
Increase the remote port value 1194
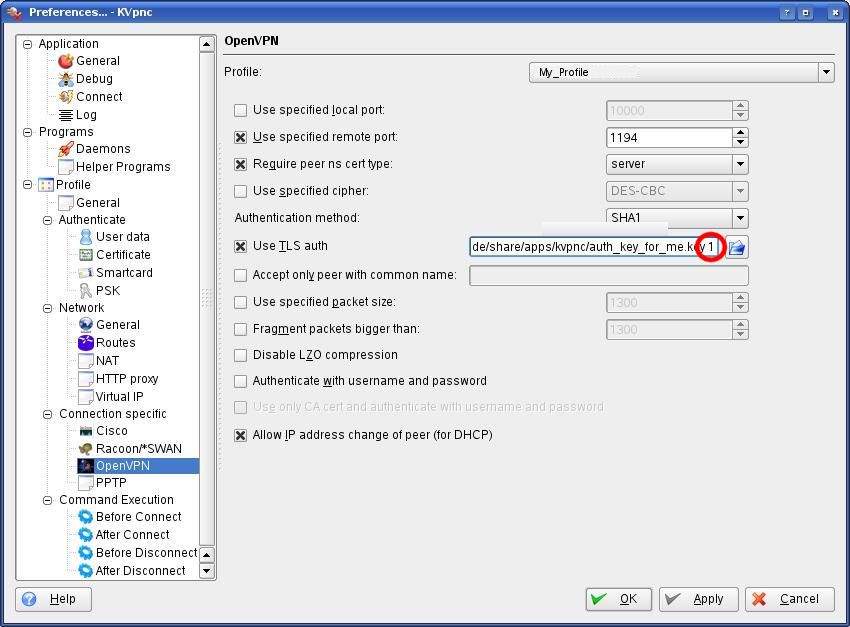pos(740,132)
